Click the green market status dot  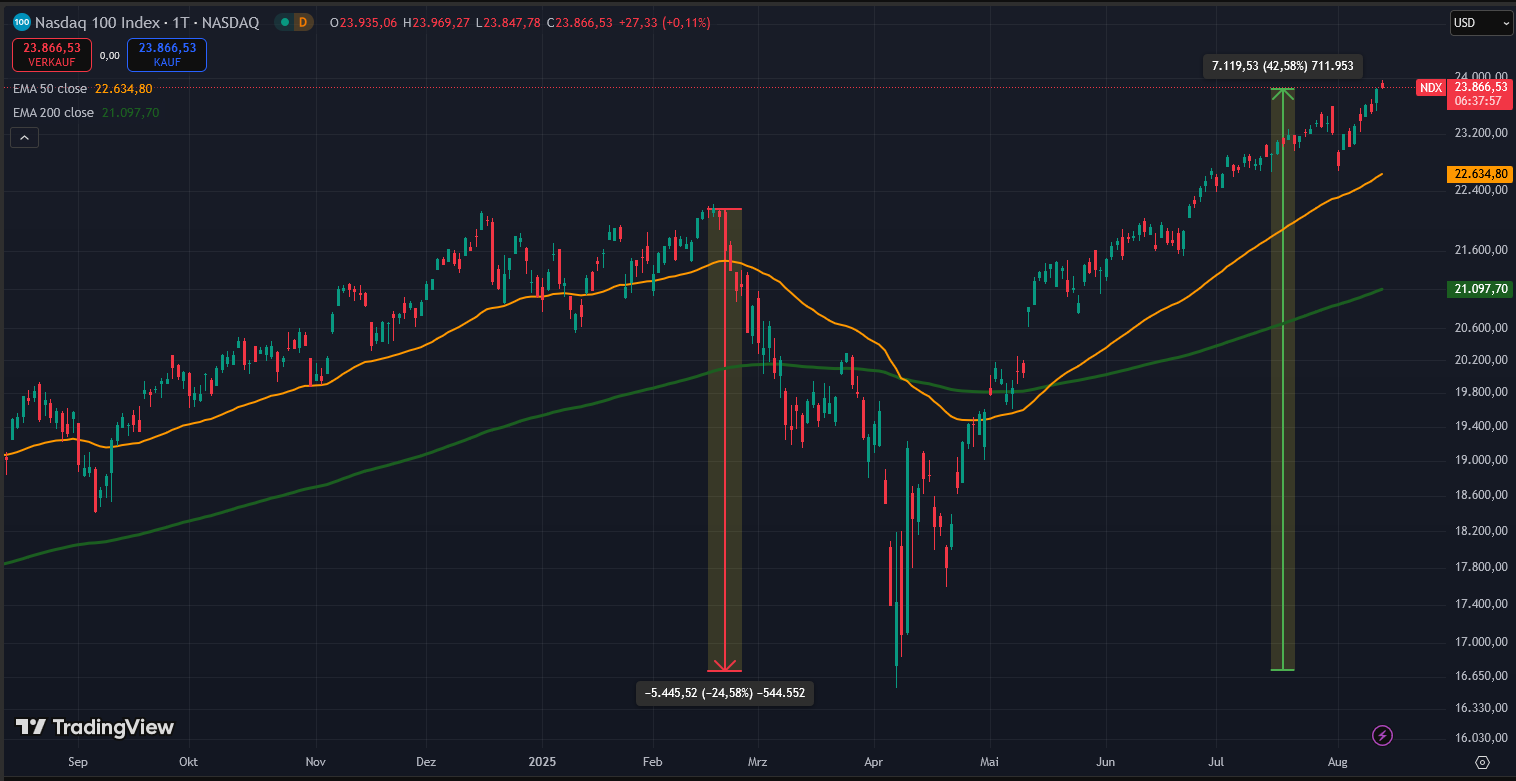point(284,22)
